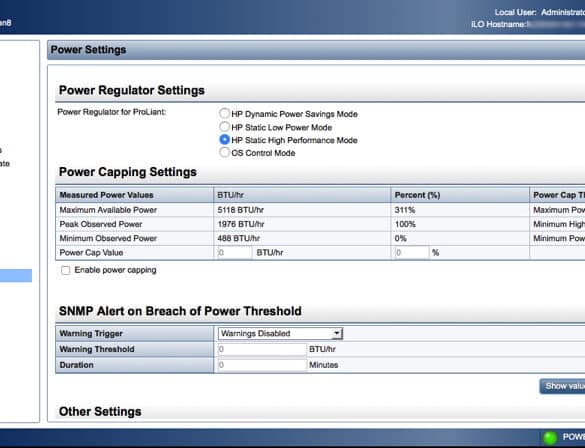The image size is (585, 448).
Task: Click the 5118 BTU/hr maximum power value
Action: point(241,210)
